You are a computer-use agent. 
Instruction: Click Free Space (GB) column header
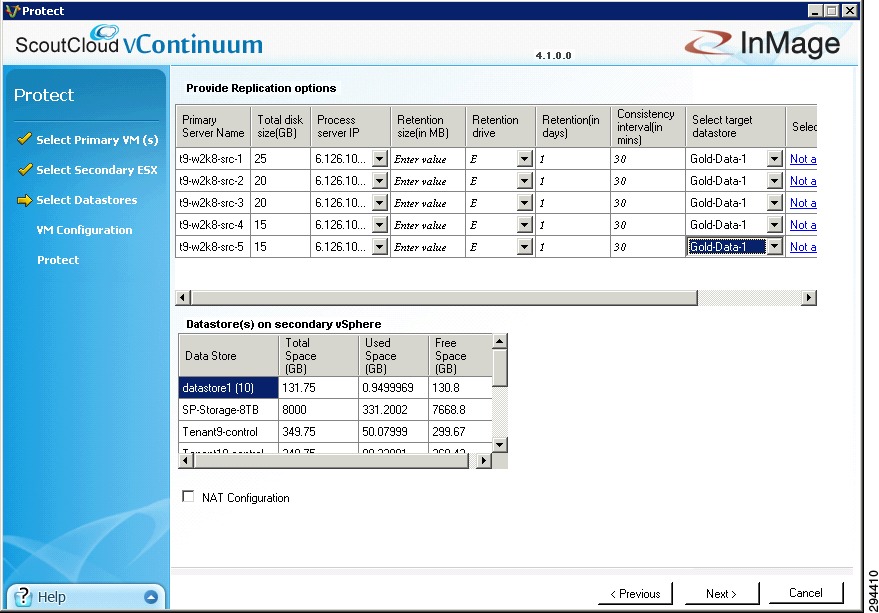(x=460, y=356)
